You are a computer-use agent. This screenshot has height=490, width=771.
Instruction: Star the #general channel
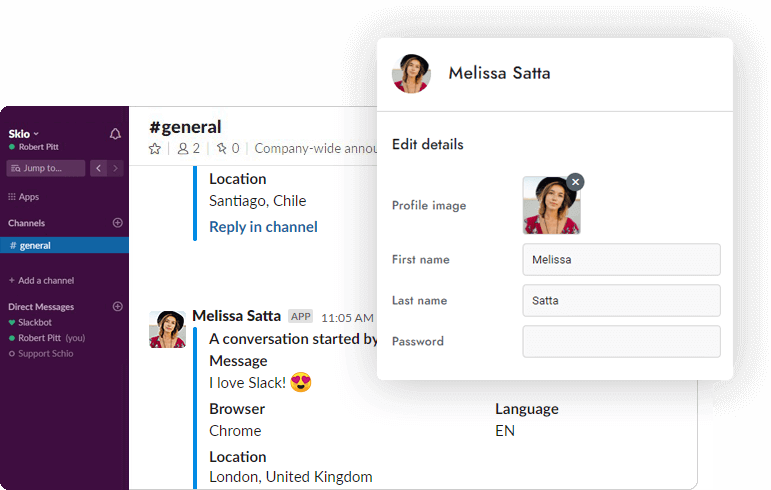click(155, 148)
